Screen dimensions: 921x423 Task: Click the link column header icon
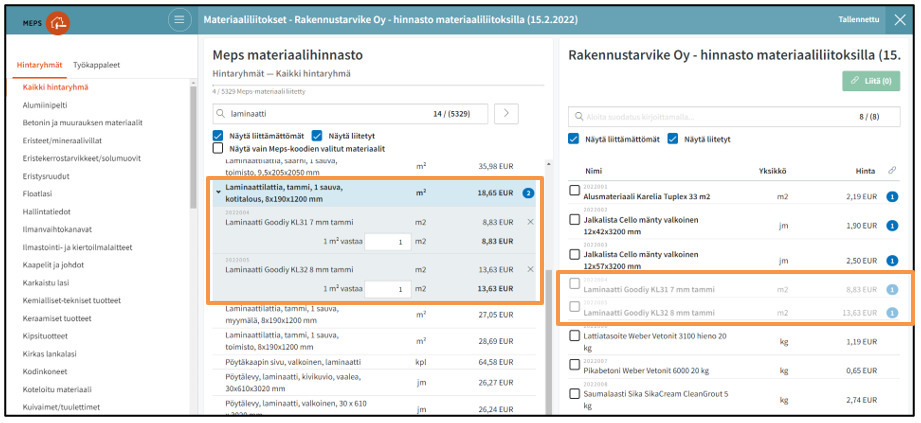pyautogui.click(x=892, y=171)
